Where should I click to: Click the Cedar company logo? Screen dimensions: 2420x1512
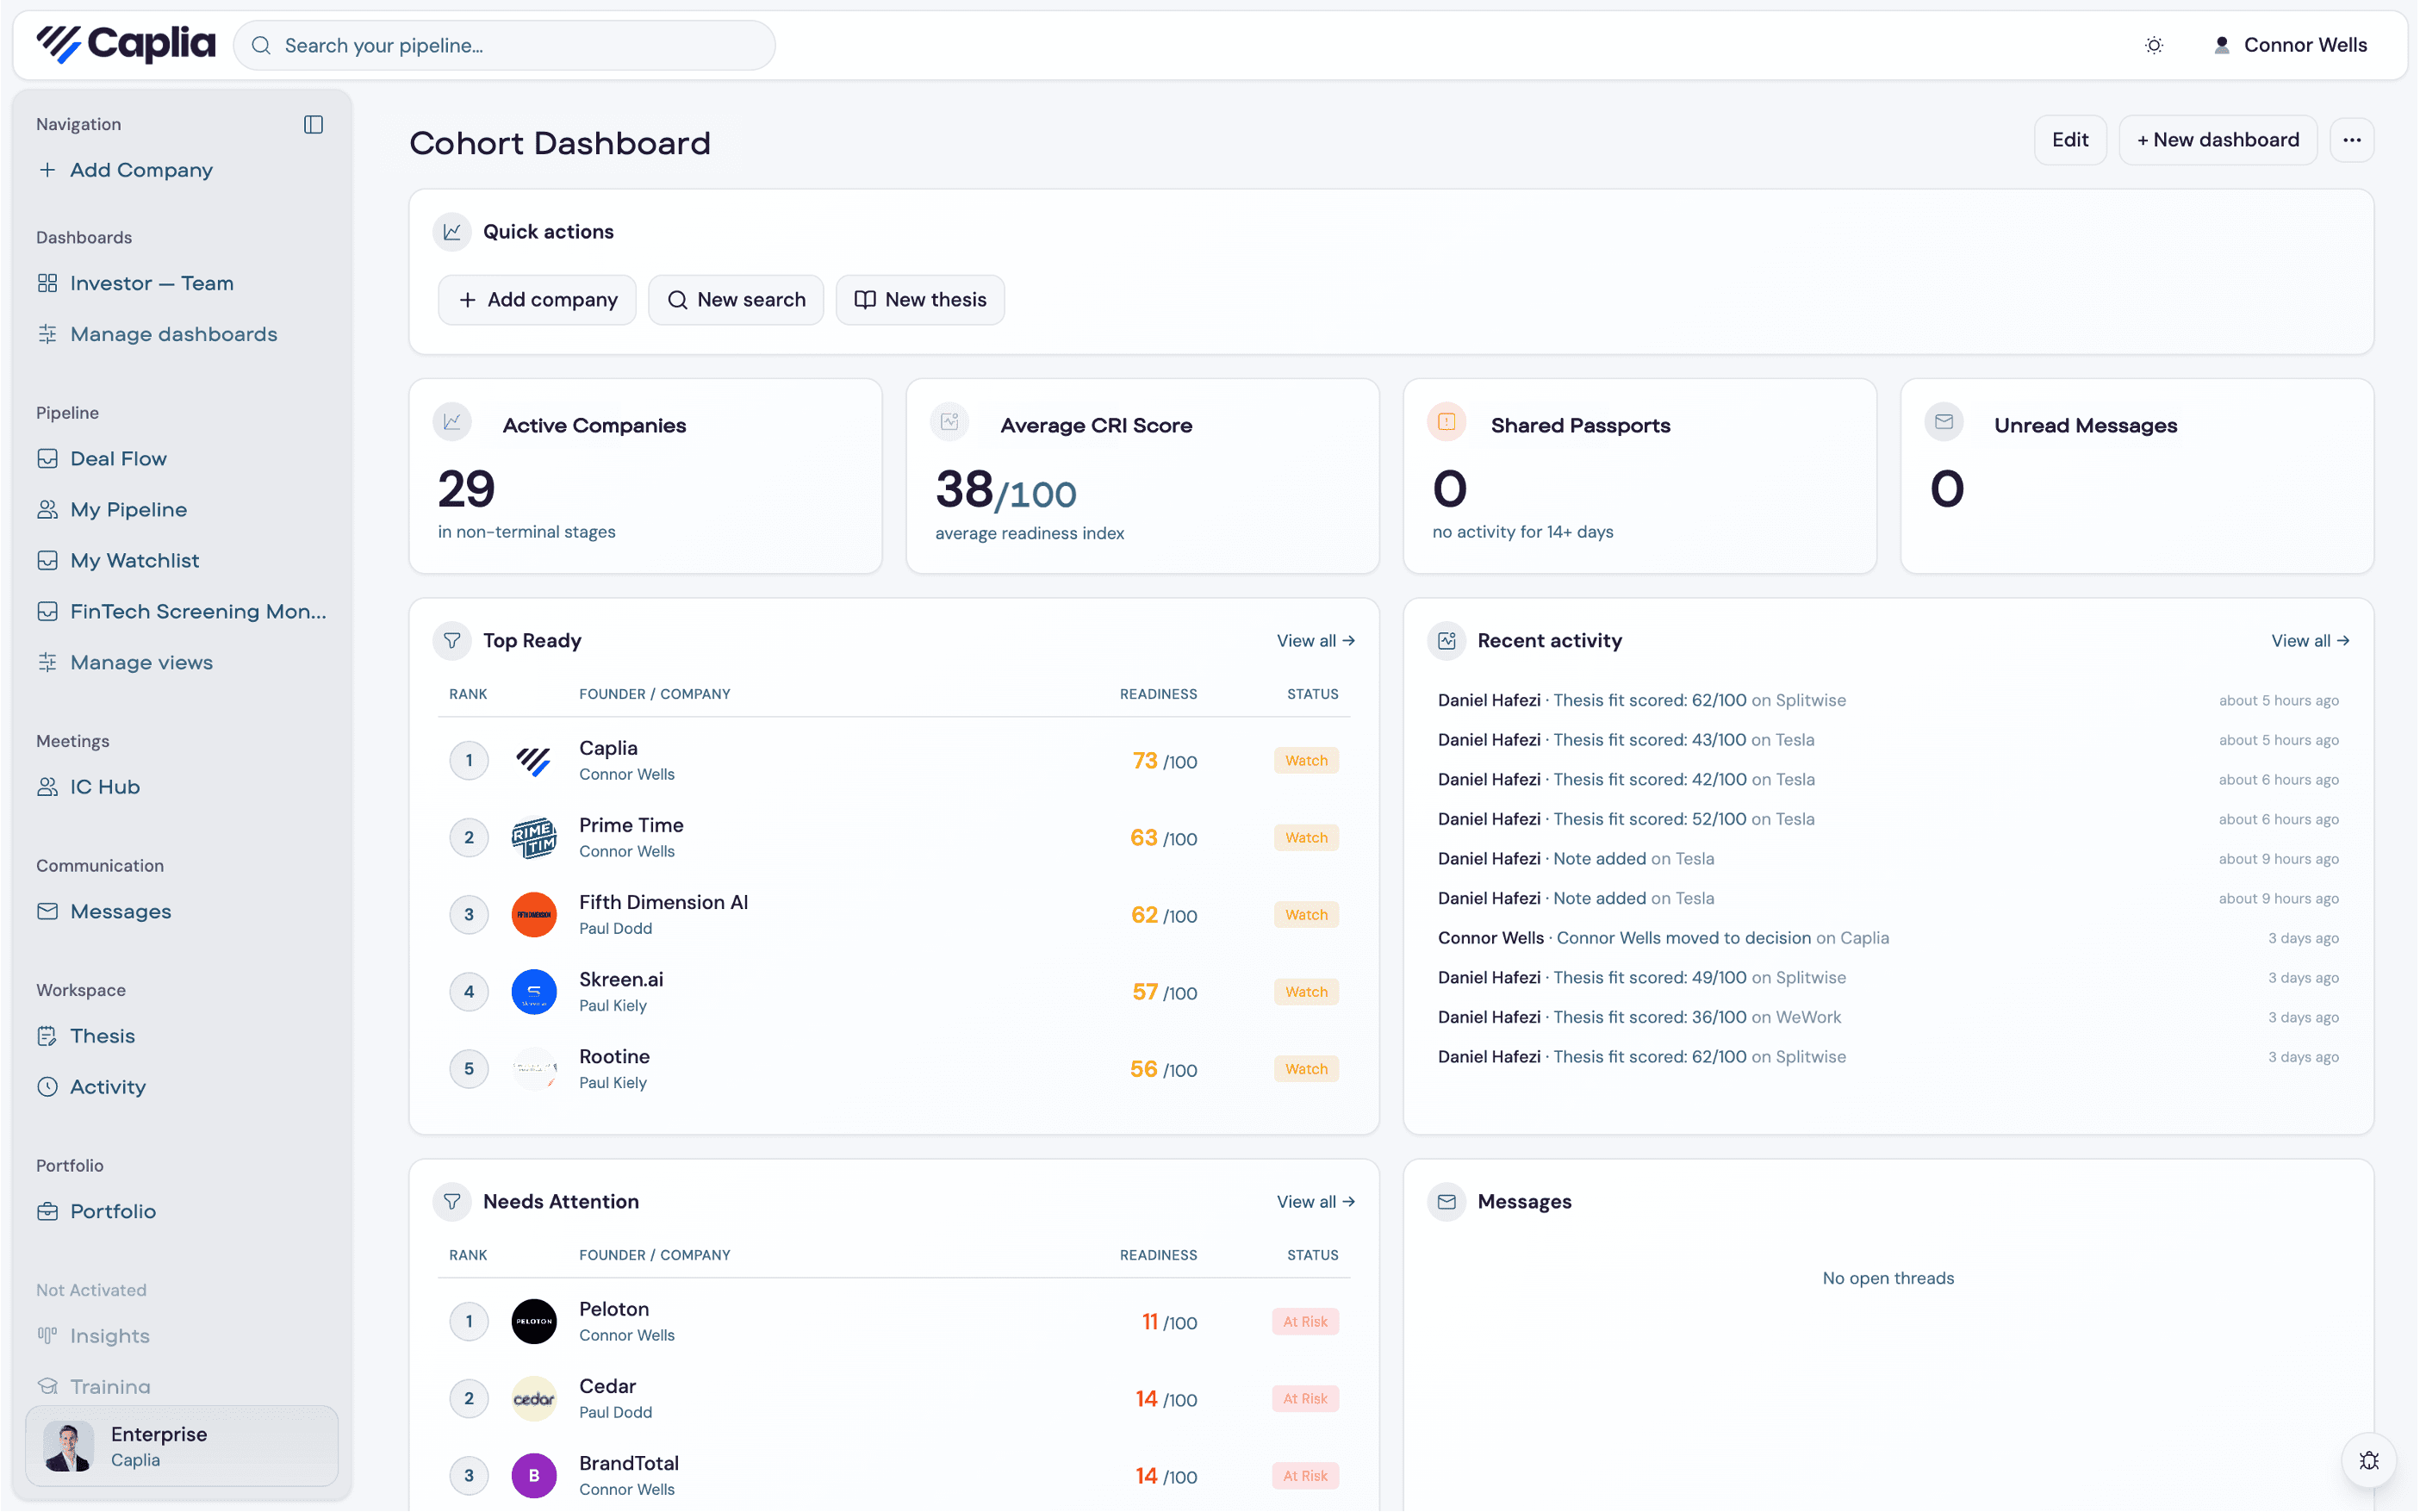point(534,1398)
